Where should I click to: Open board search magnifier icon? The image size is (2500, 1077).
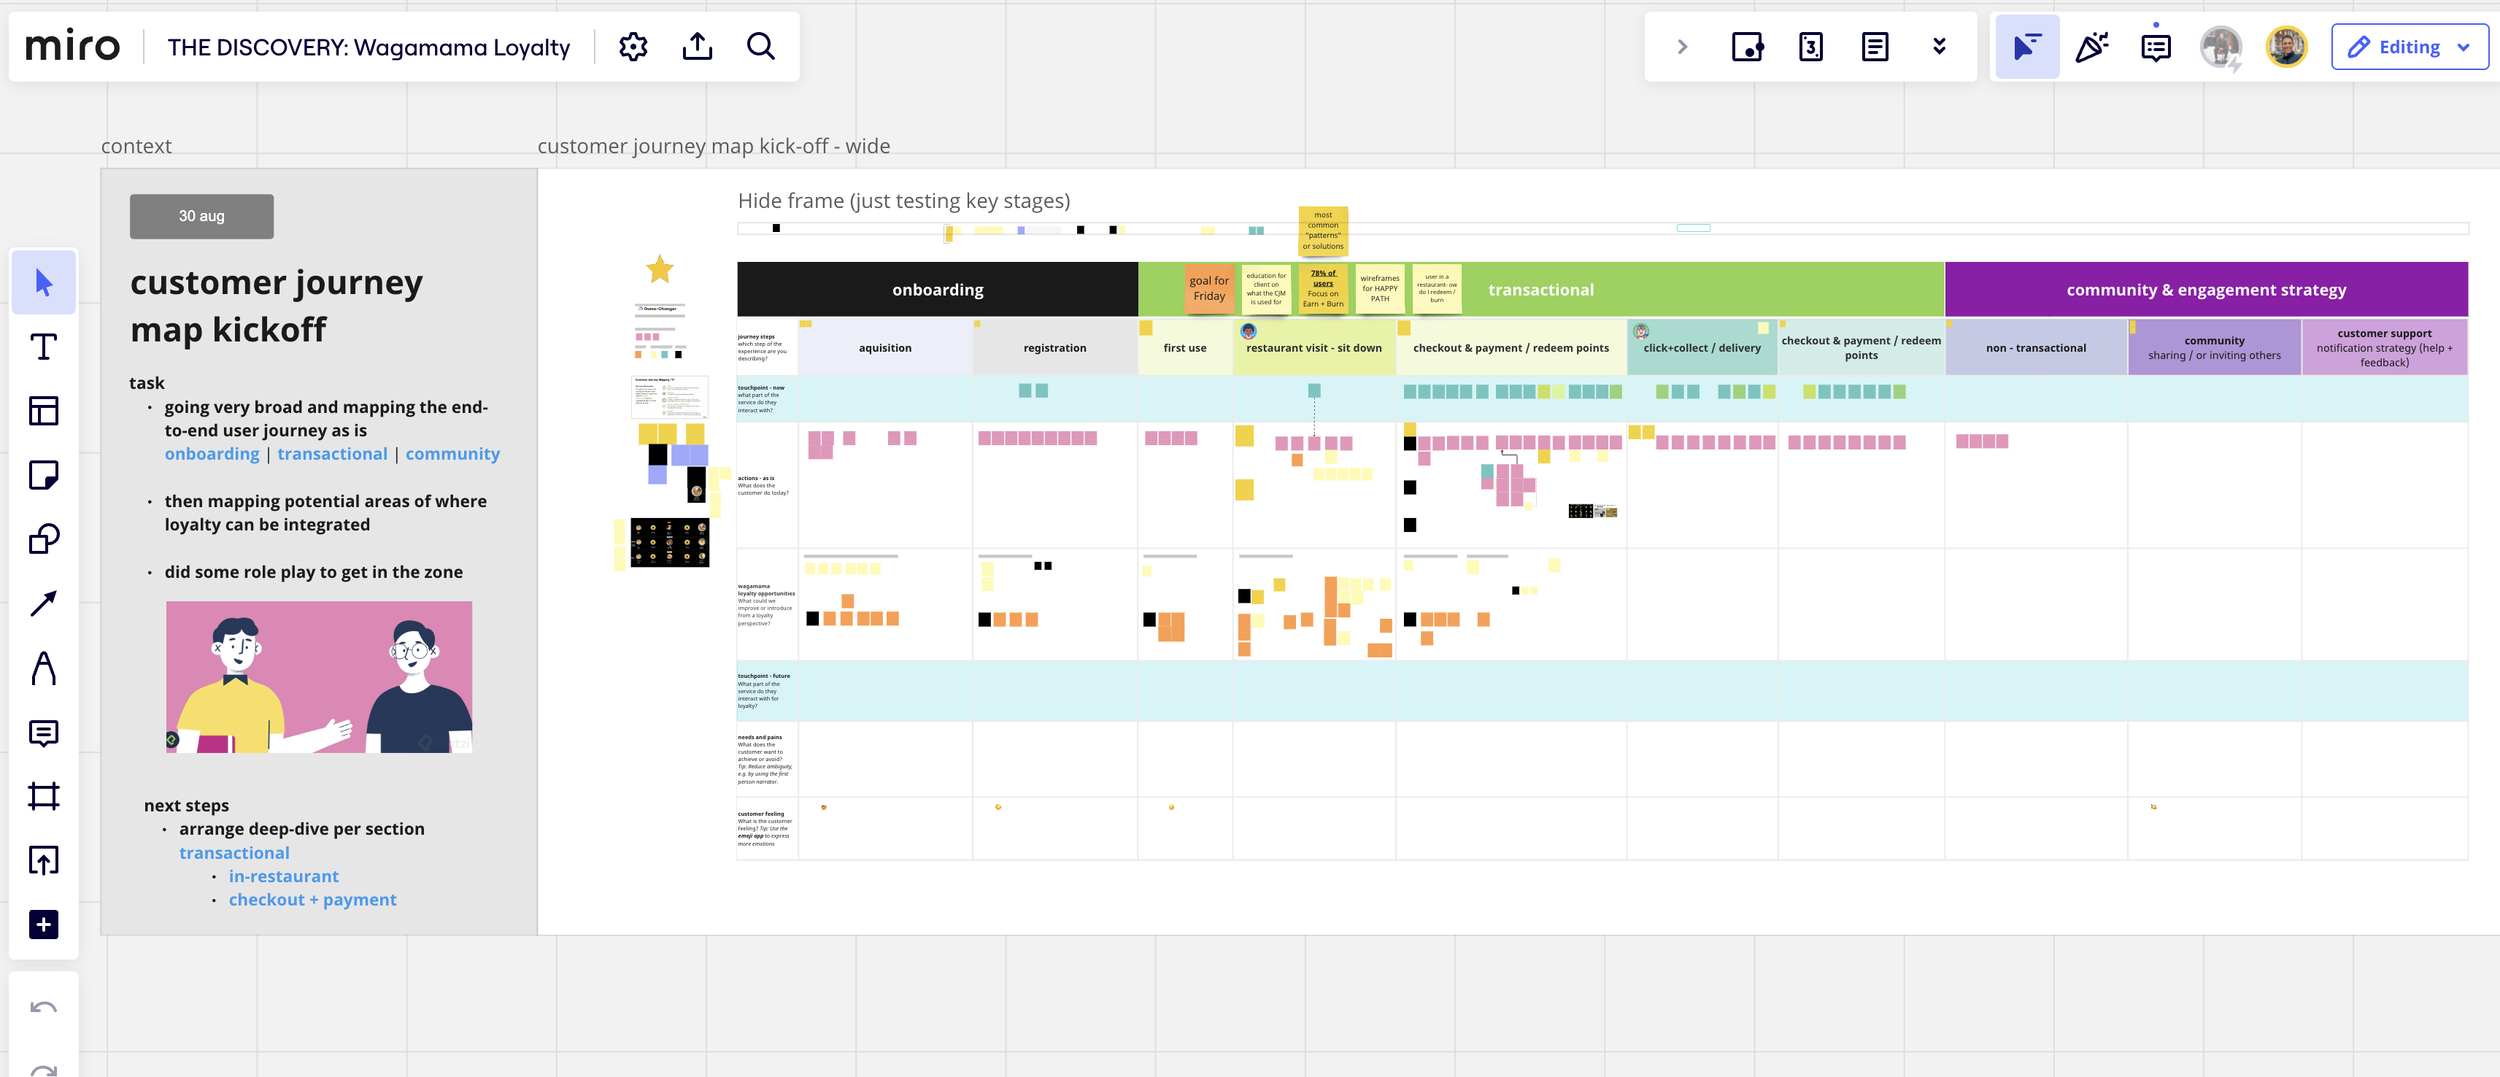761,46
